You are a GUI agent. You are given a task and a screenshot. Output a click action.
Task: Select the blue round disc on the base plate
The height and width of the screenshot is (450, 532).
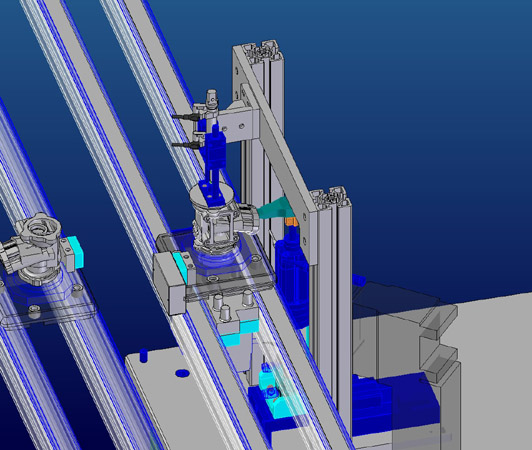click(182, 373)
